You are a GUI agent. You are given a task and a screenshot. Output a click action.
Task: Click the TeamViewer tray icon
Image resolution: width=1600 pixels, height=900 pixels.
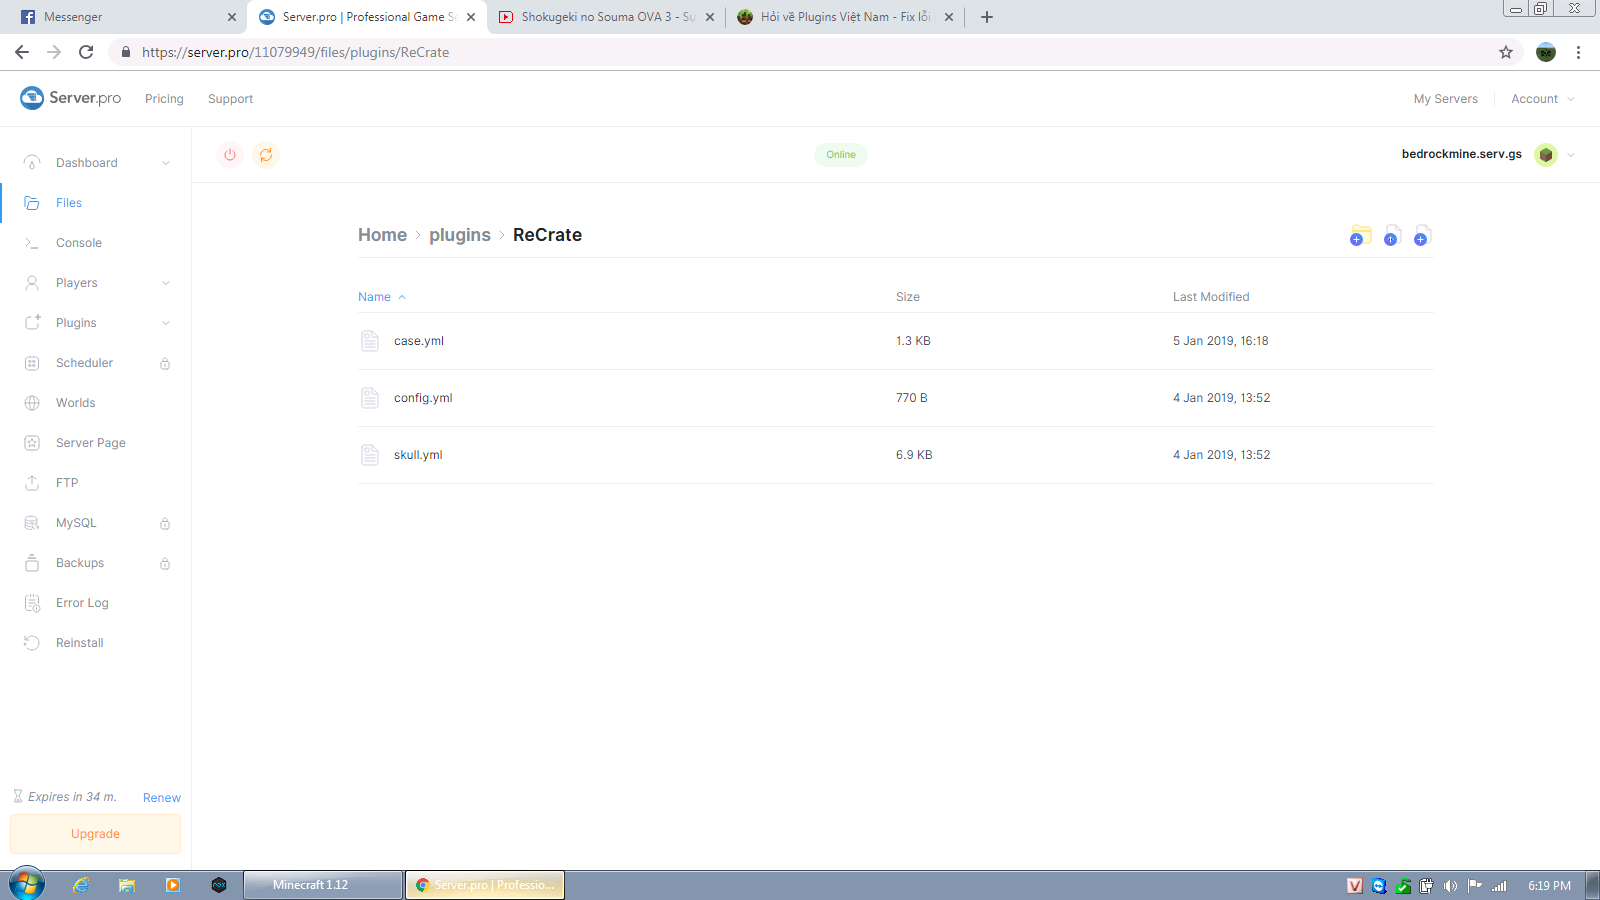[x=1379, y=886]
